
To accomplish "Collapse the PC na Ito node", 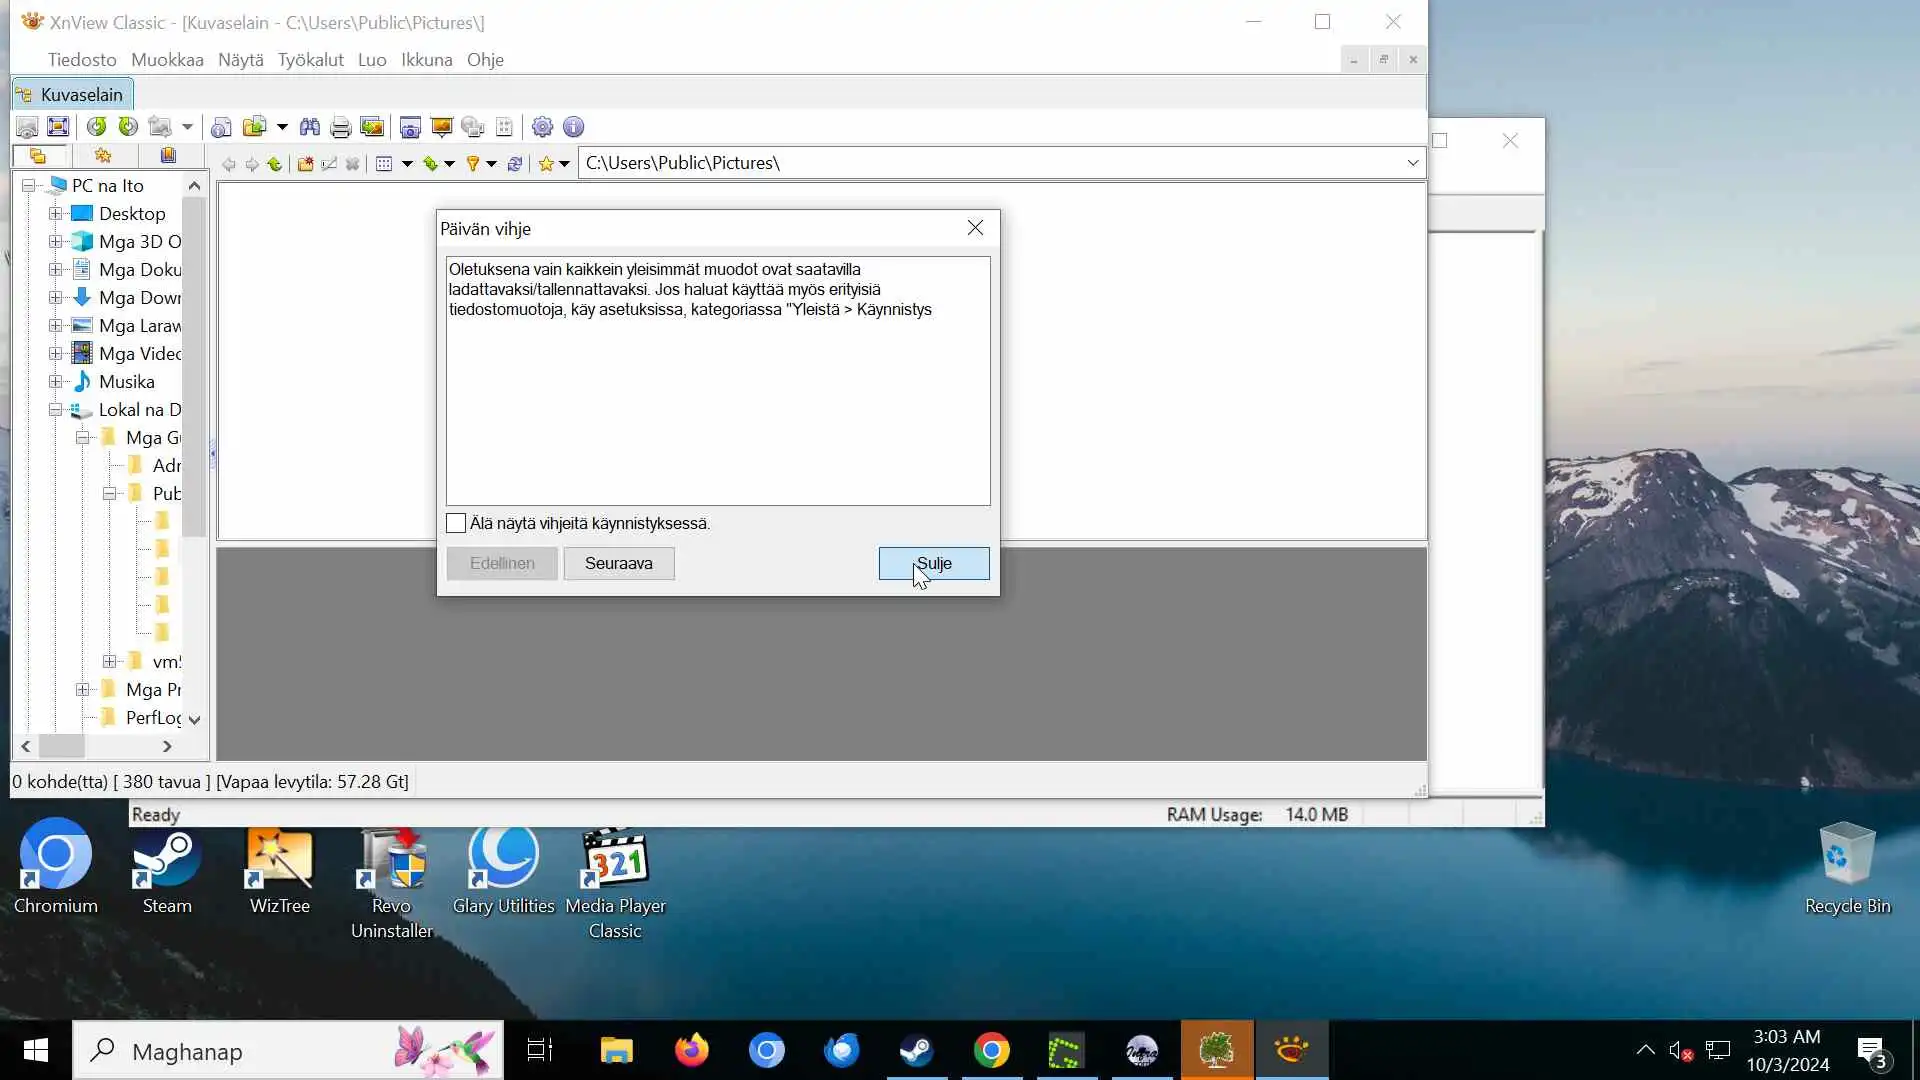I will tap(29, 186).
